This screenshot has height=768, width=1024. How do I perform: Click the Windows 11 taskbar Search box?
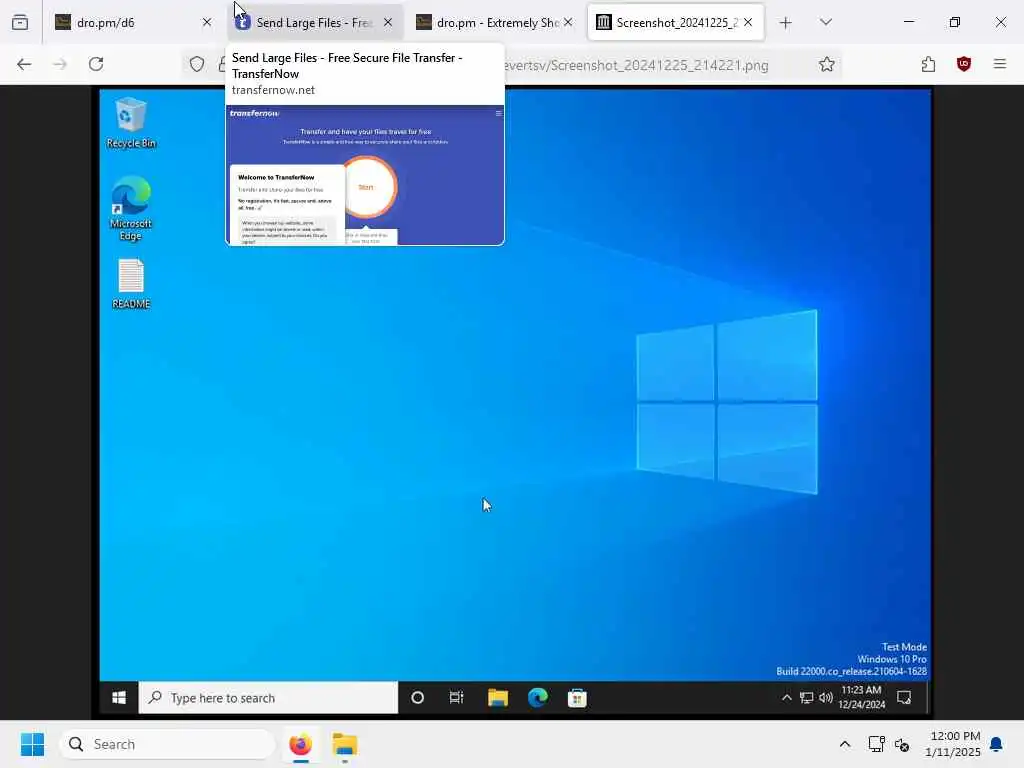click(x=167, y=744)
